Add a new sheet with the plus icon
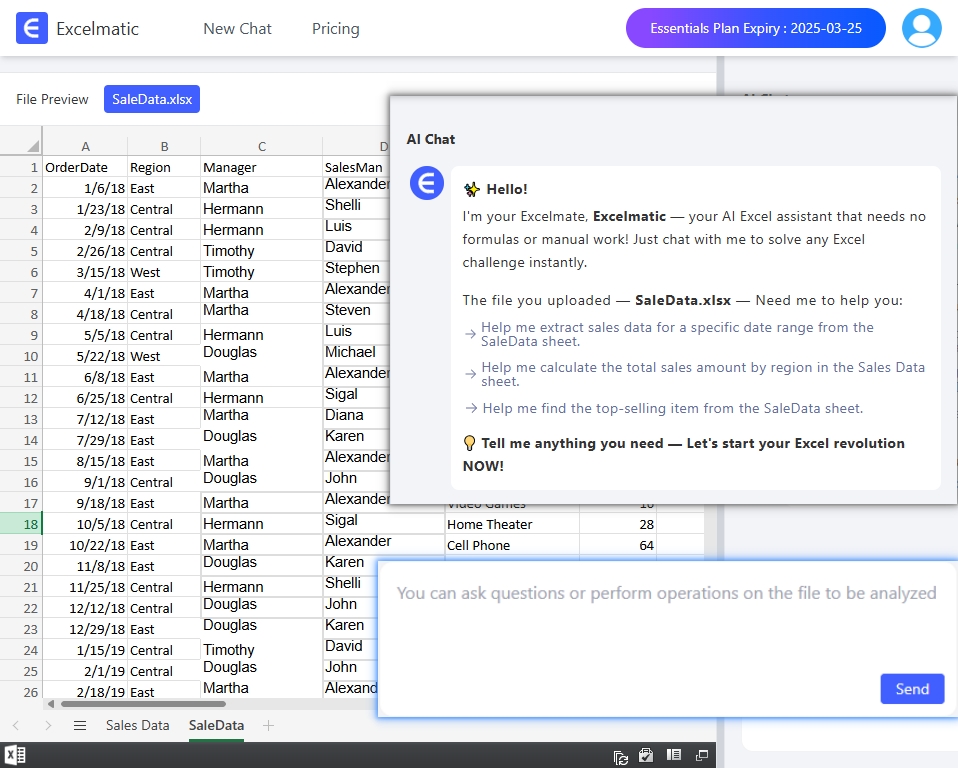Screen dimensions: 958x768 coord(268,726)
